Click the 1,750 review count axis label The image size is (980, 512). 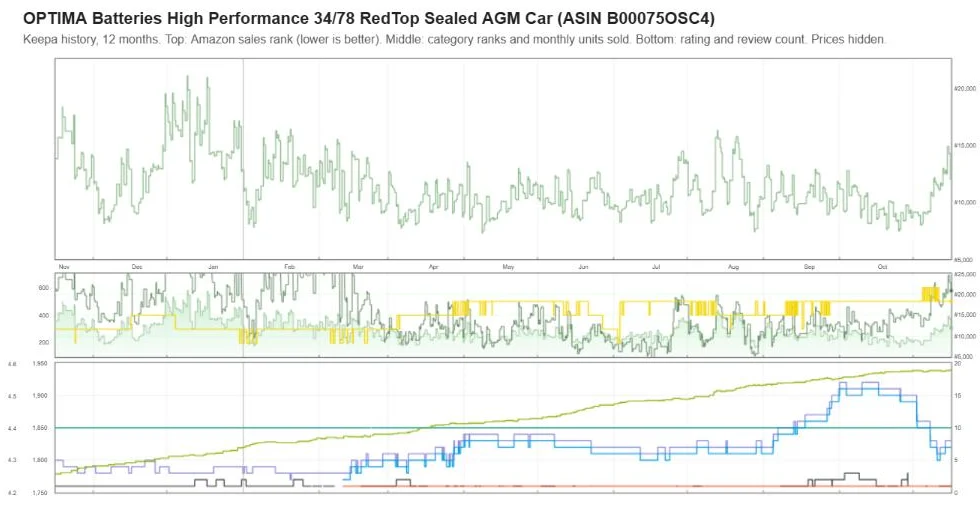pos(40,493)
